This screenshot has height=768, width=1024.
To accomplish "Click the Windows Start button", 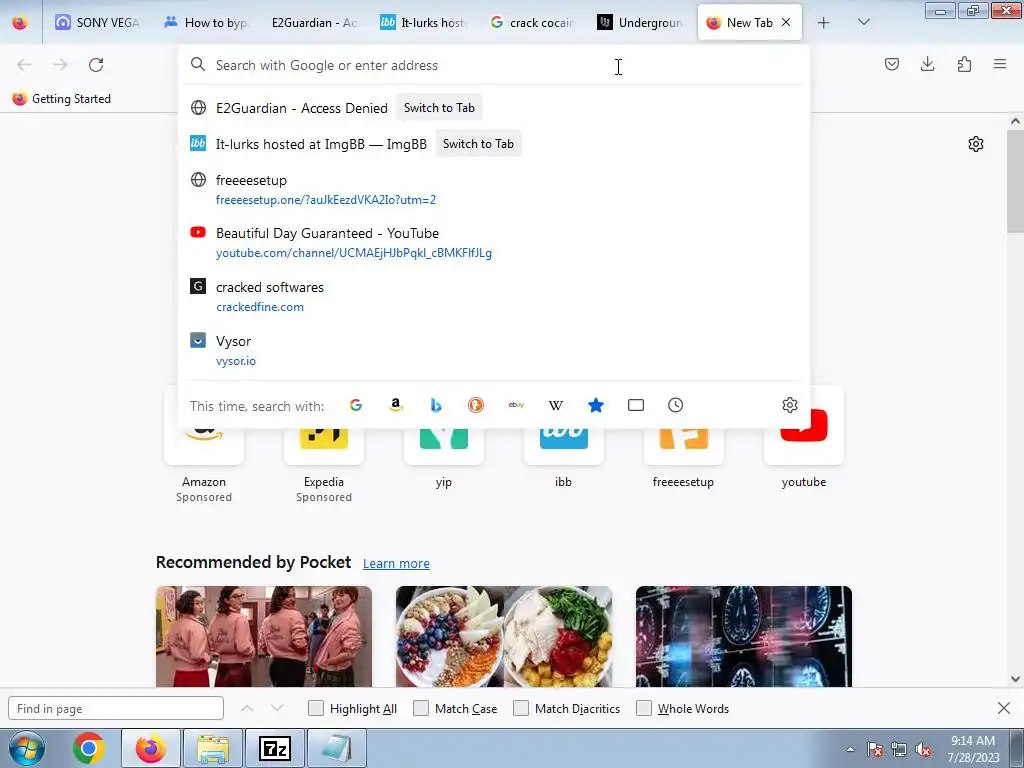I will [27, 748].
